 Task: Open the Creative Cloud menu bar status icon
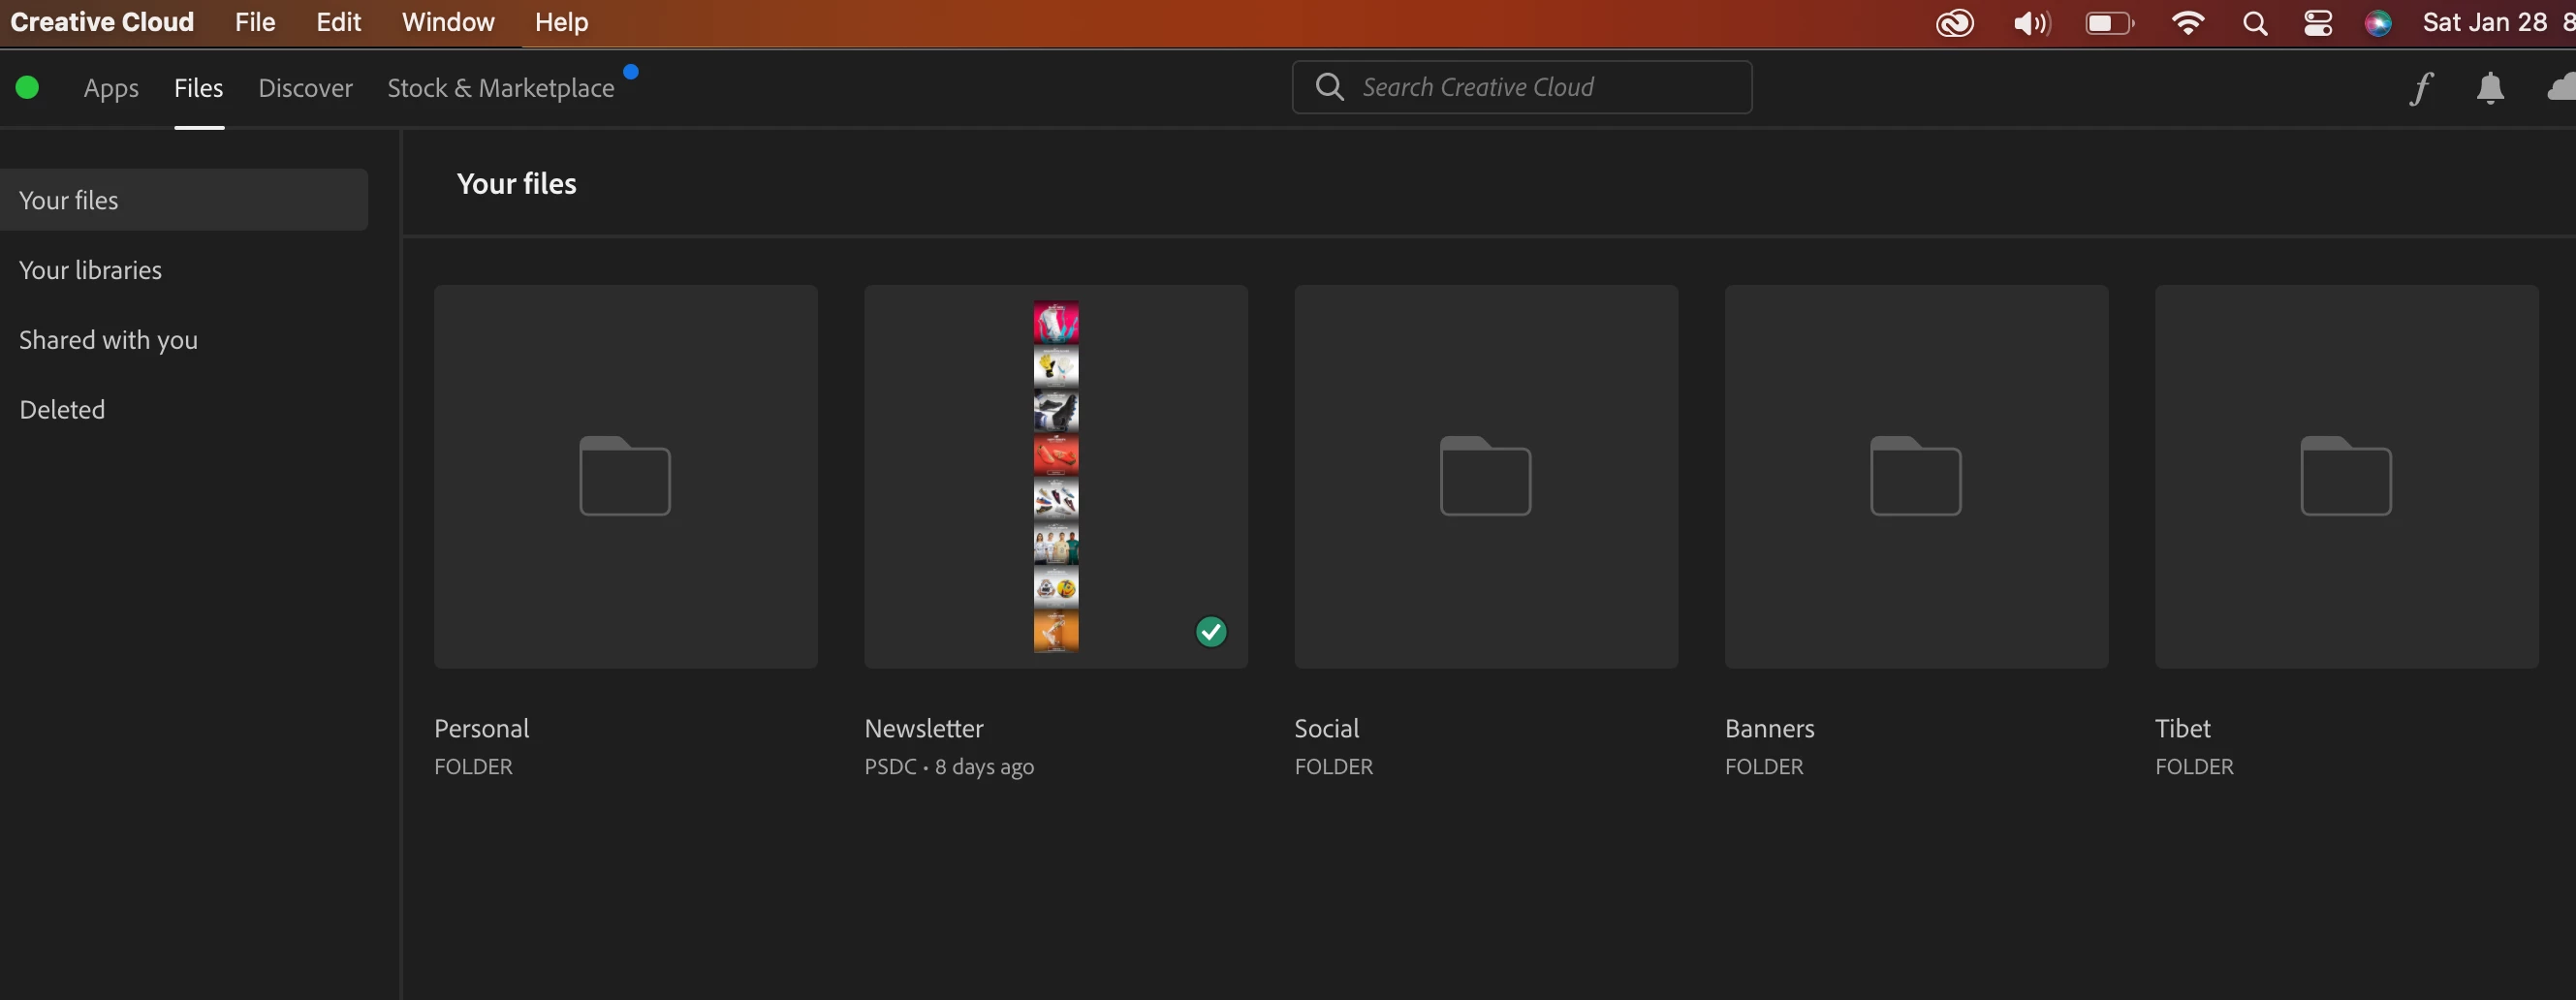[1954, 23]
